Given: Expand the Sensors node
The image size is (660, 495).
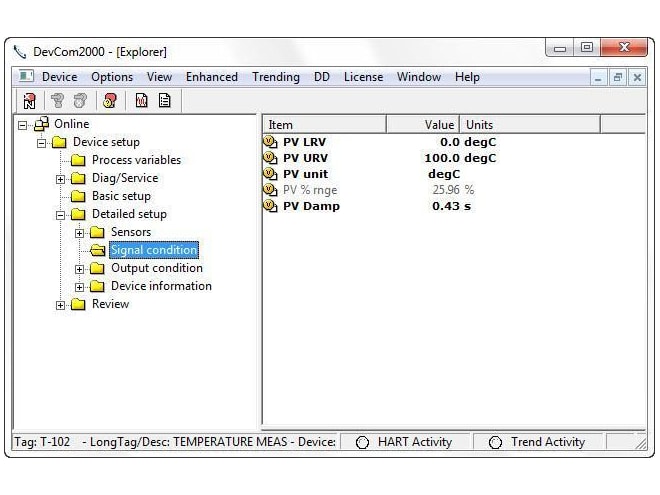Looking at the screenshot, I should pyautogui.click(x=79, y=234).
